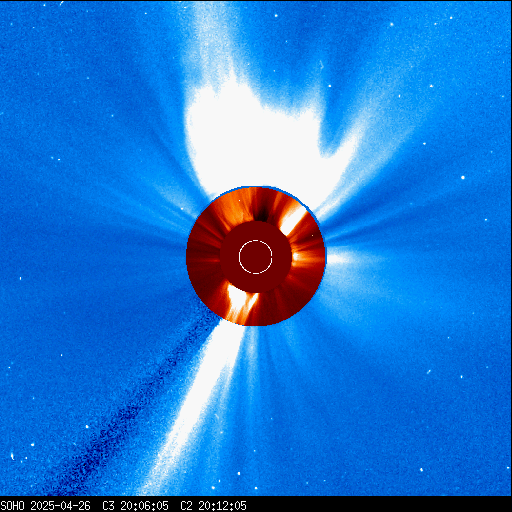
Task: Click the elongated bright object at bottom left
Action: pos(12,456)
